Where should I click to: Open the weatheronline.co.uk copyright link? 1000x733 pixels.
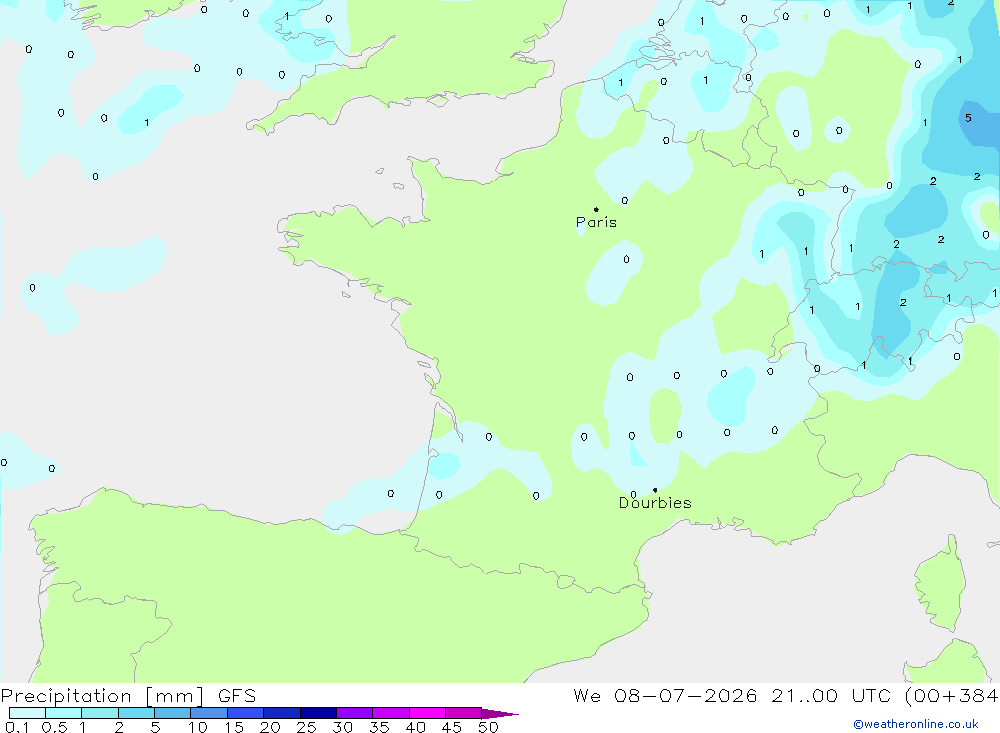(x=916, y=724)
